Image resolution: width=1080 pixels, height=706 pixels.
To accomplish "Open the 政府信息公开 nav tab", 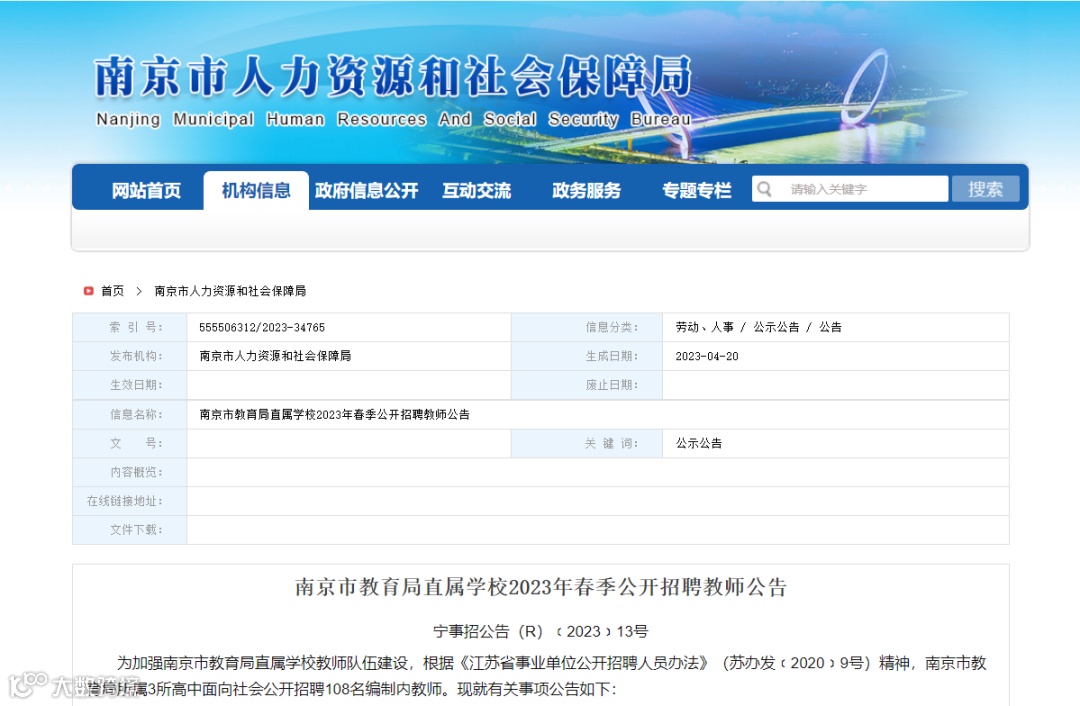I will coord(366,190).
